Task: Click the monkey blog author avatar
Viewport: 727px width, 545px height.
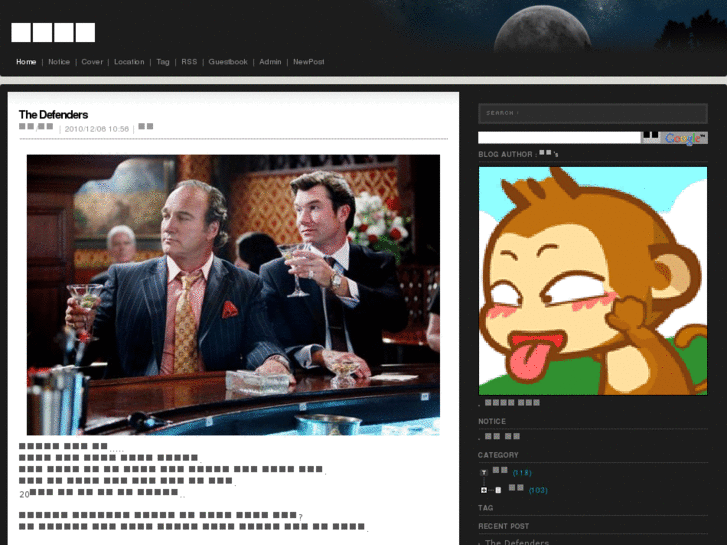Action: click(593, 281)
